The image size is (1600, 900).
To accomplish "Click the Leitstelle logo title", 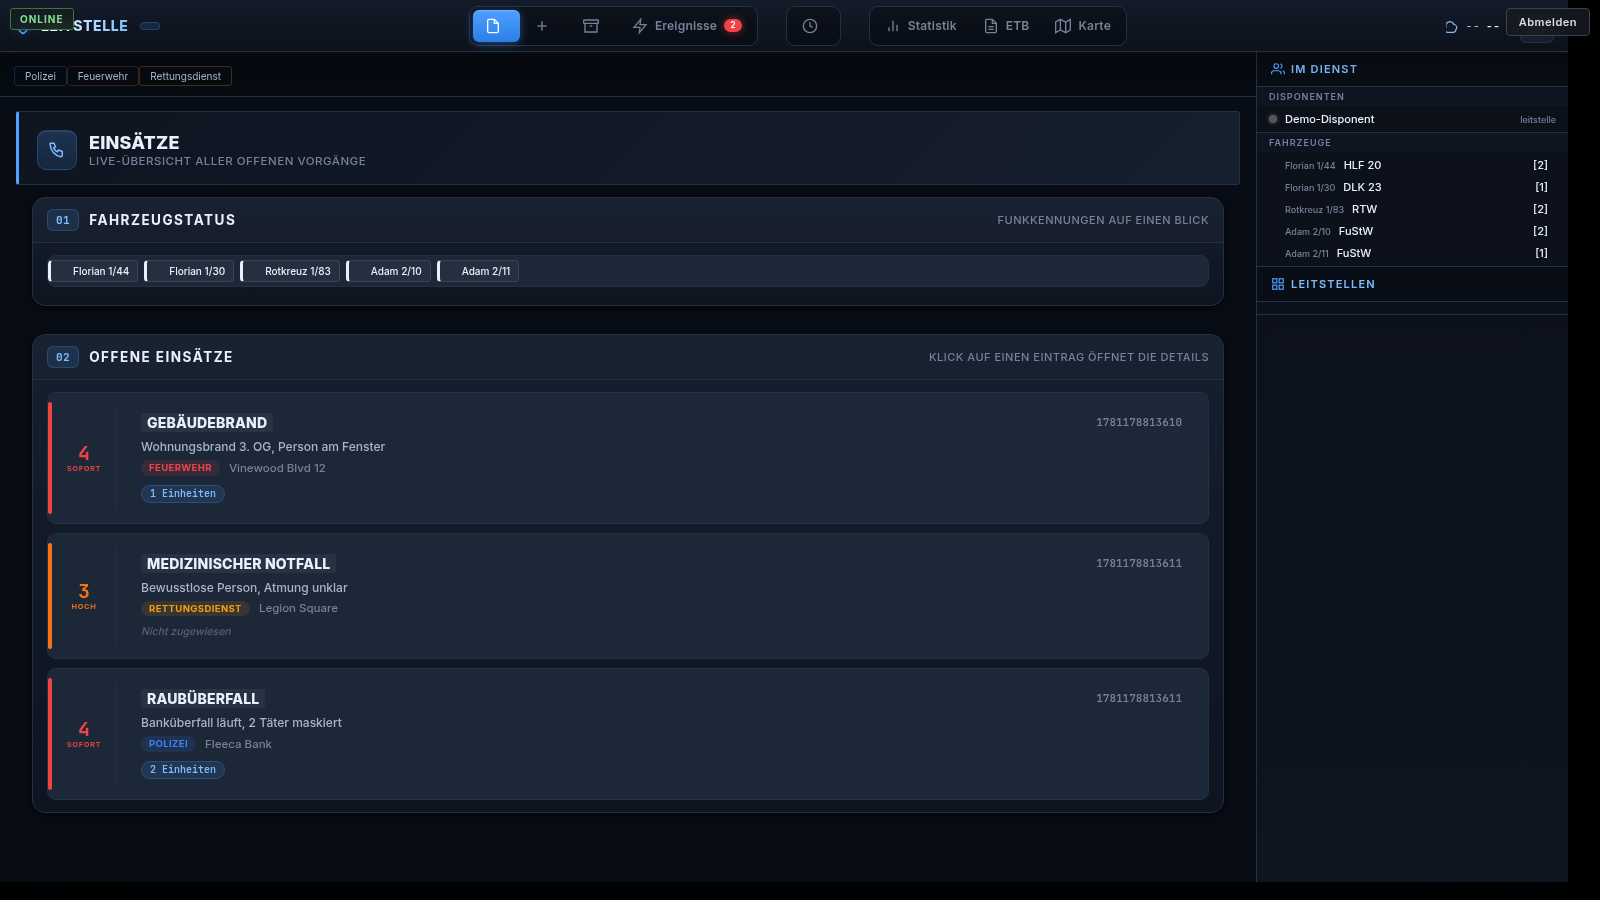I will [85, 26].
